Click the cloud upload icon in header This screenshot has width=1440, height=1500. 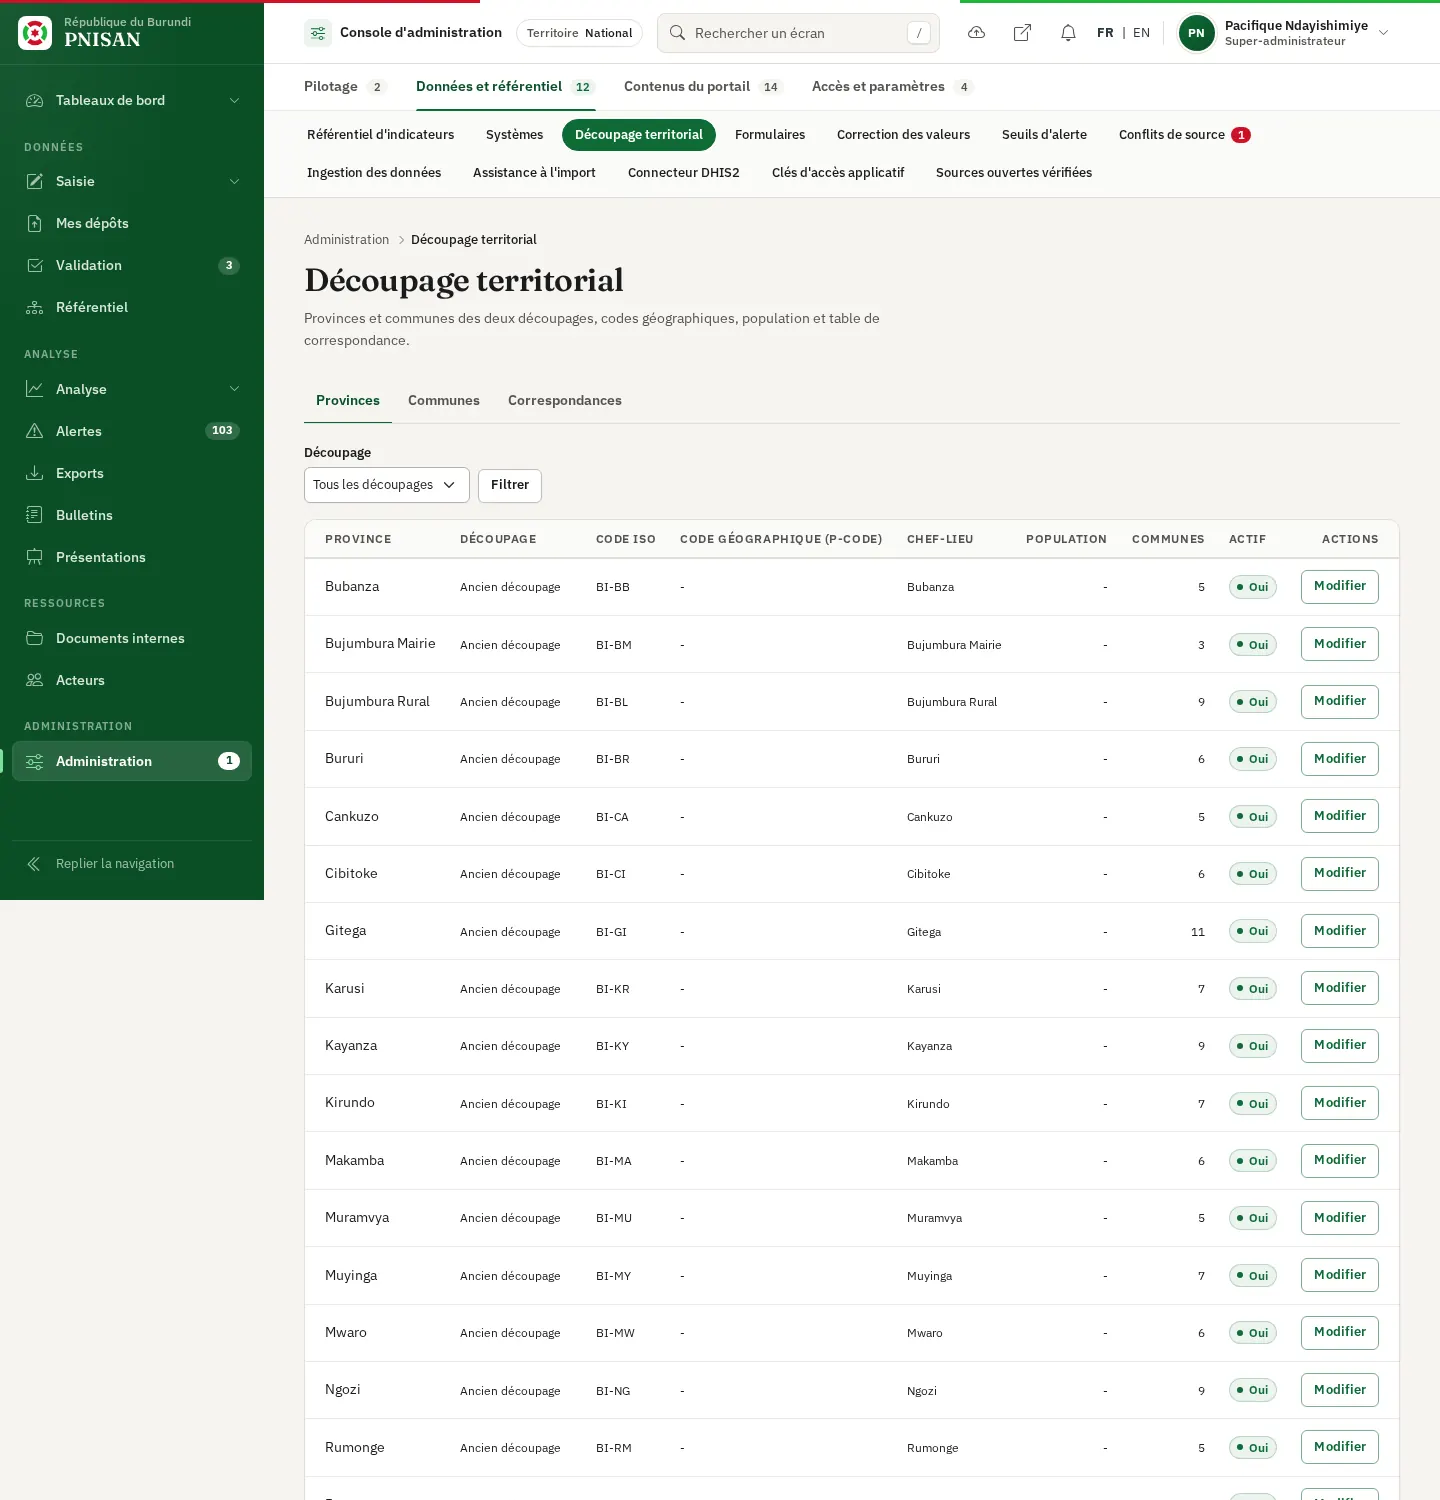(x=976, y=33)
